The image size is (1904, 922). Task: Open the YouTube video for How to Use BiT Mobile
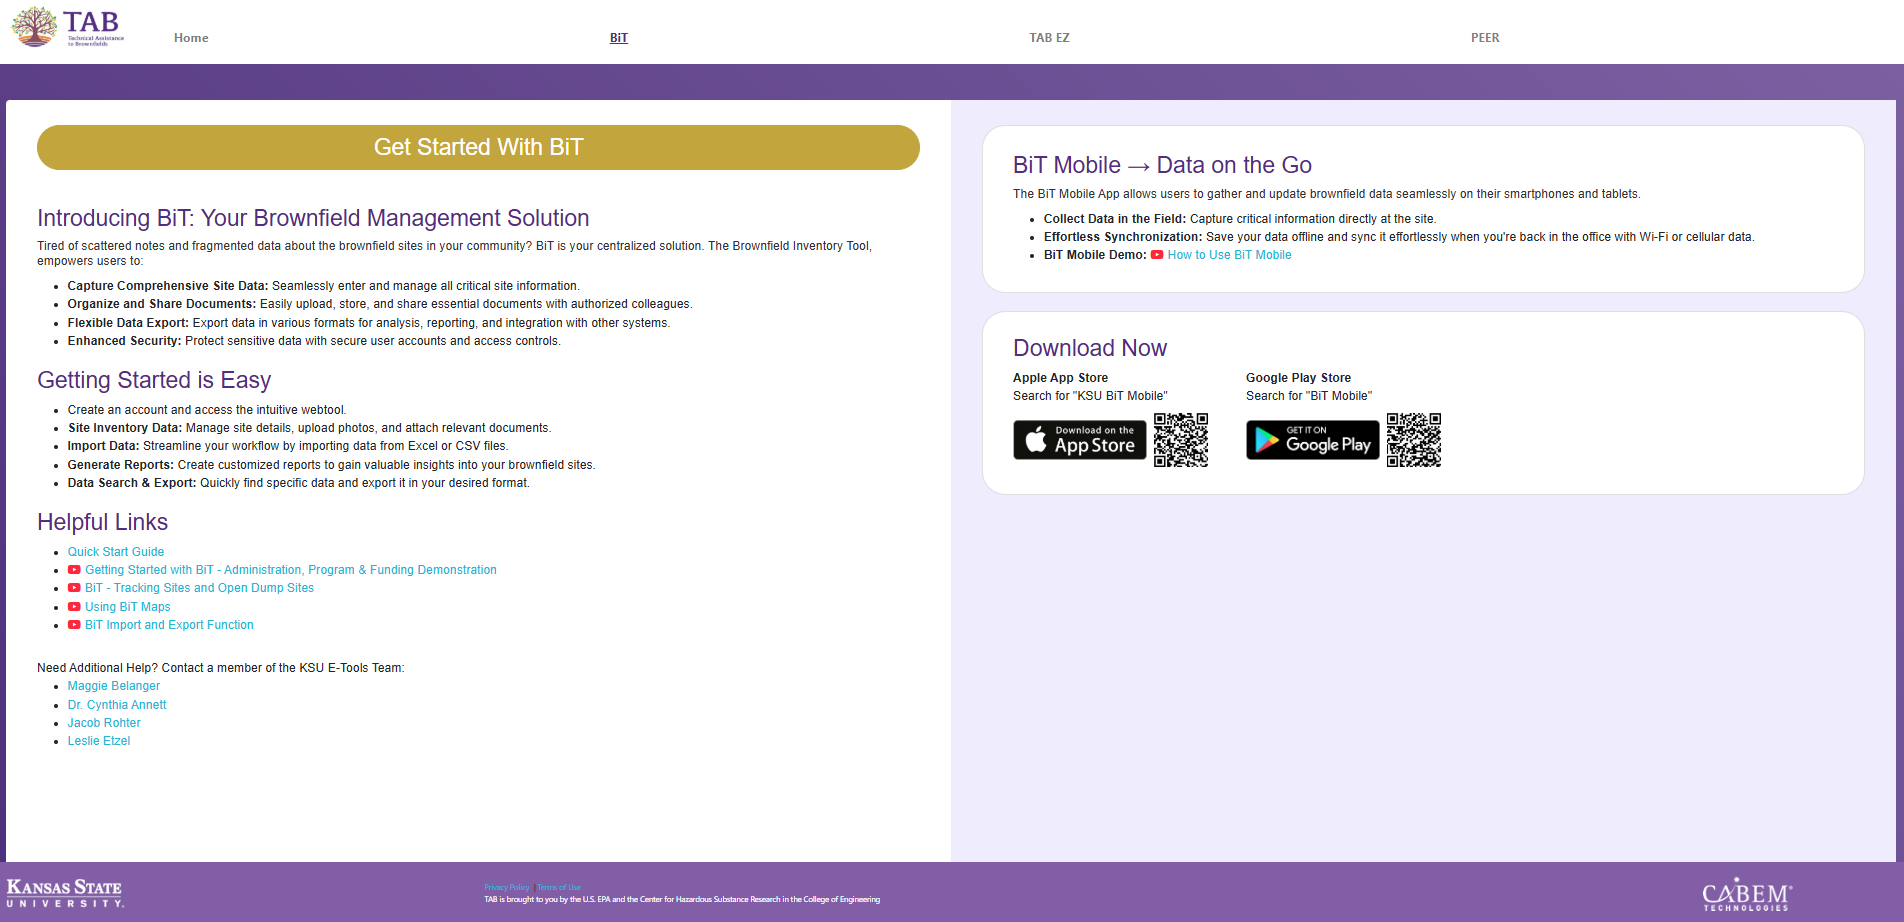(x=1229, y=255)
